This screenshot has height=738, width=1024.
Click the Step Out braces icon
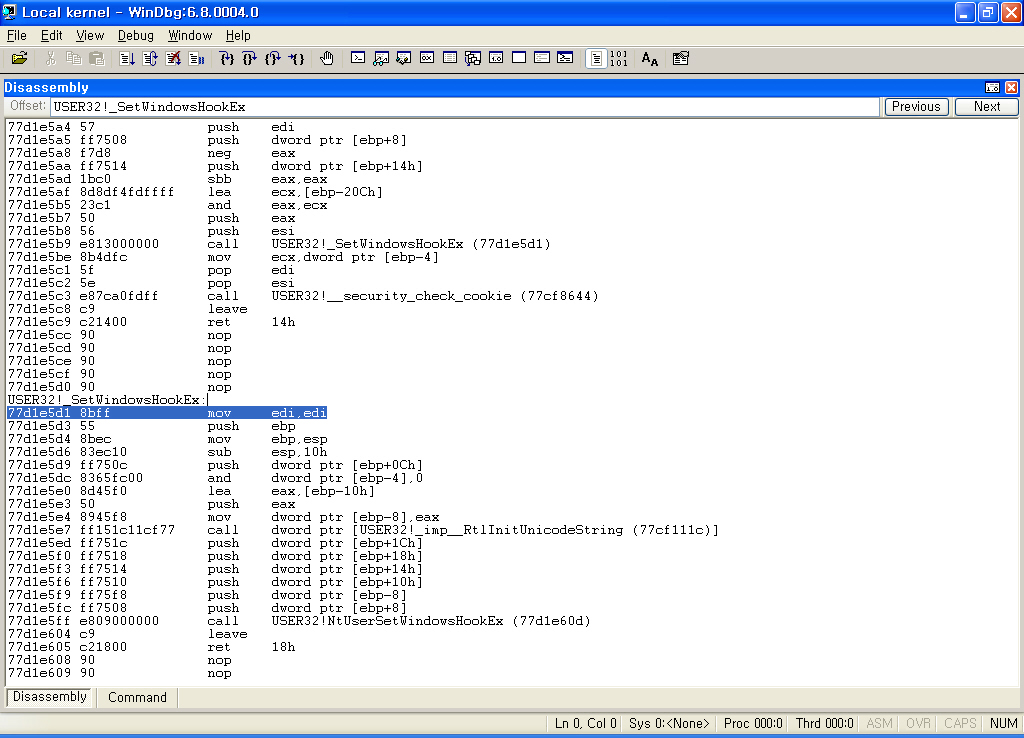click(x=273, y=59)
